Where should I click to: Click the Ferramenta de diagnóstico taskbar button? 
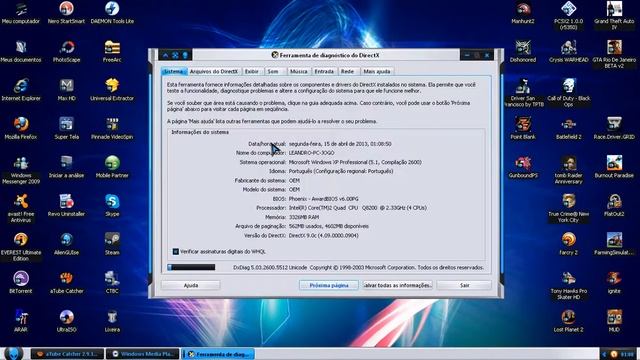pyautogui.click(x=218, y=354)
